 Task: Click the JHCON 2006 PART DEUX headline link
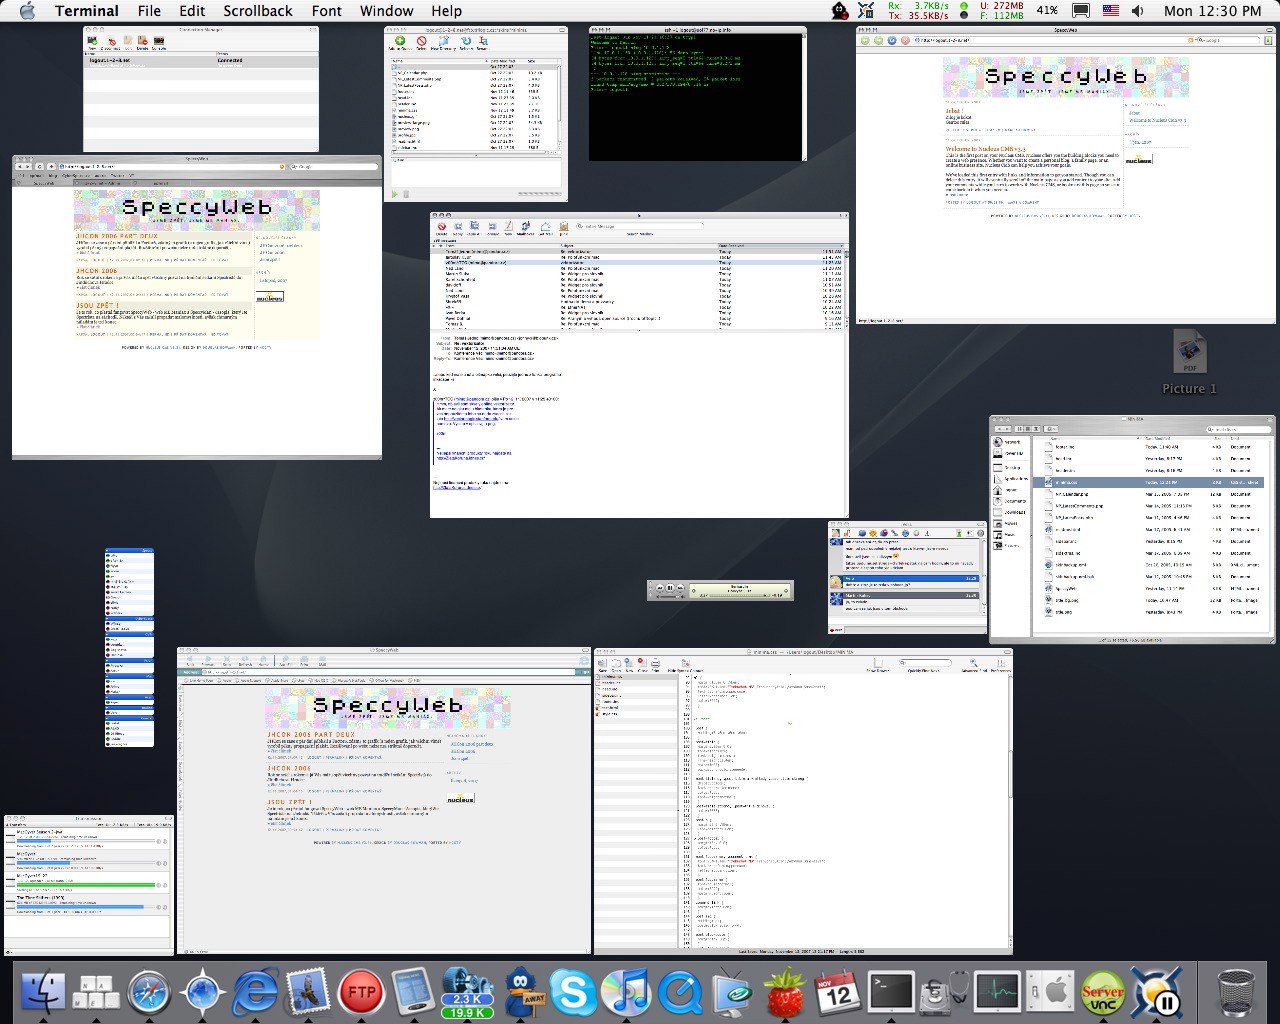[x=117, y=236]
